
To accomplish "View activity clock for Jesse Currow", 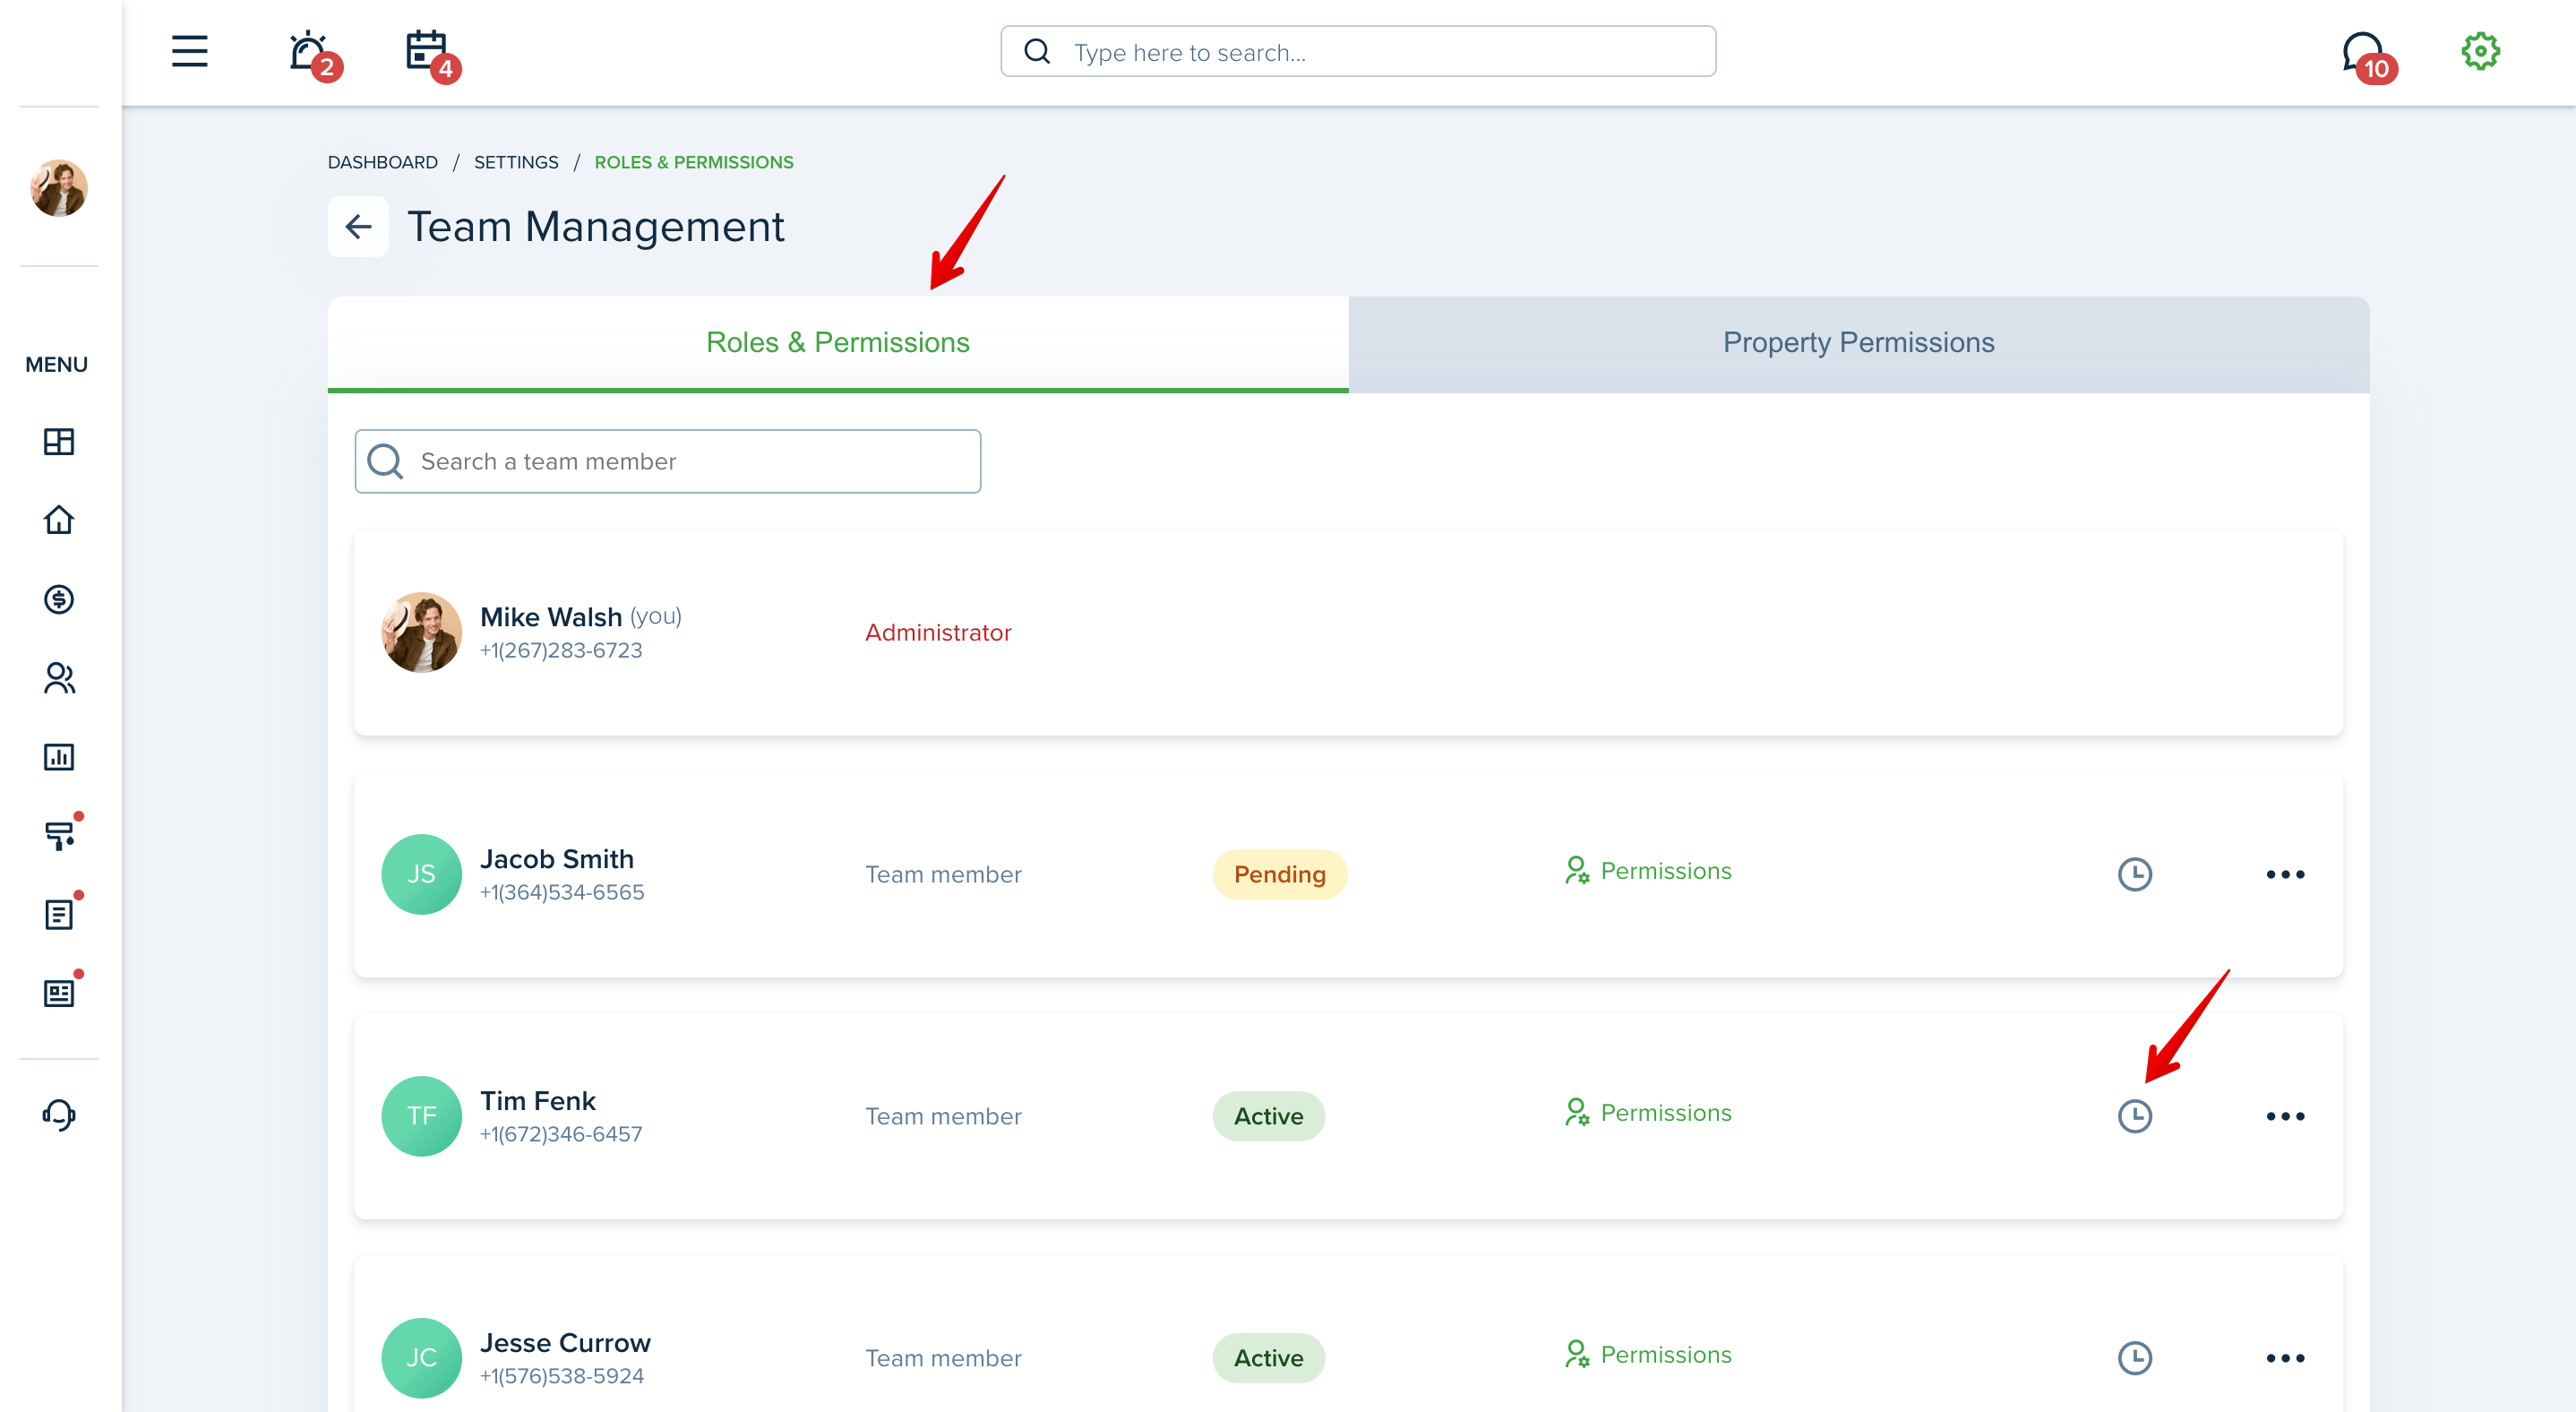I will pyautogui.click(x=2135, y=1358).
